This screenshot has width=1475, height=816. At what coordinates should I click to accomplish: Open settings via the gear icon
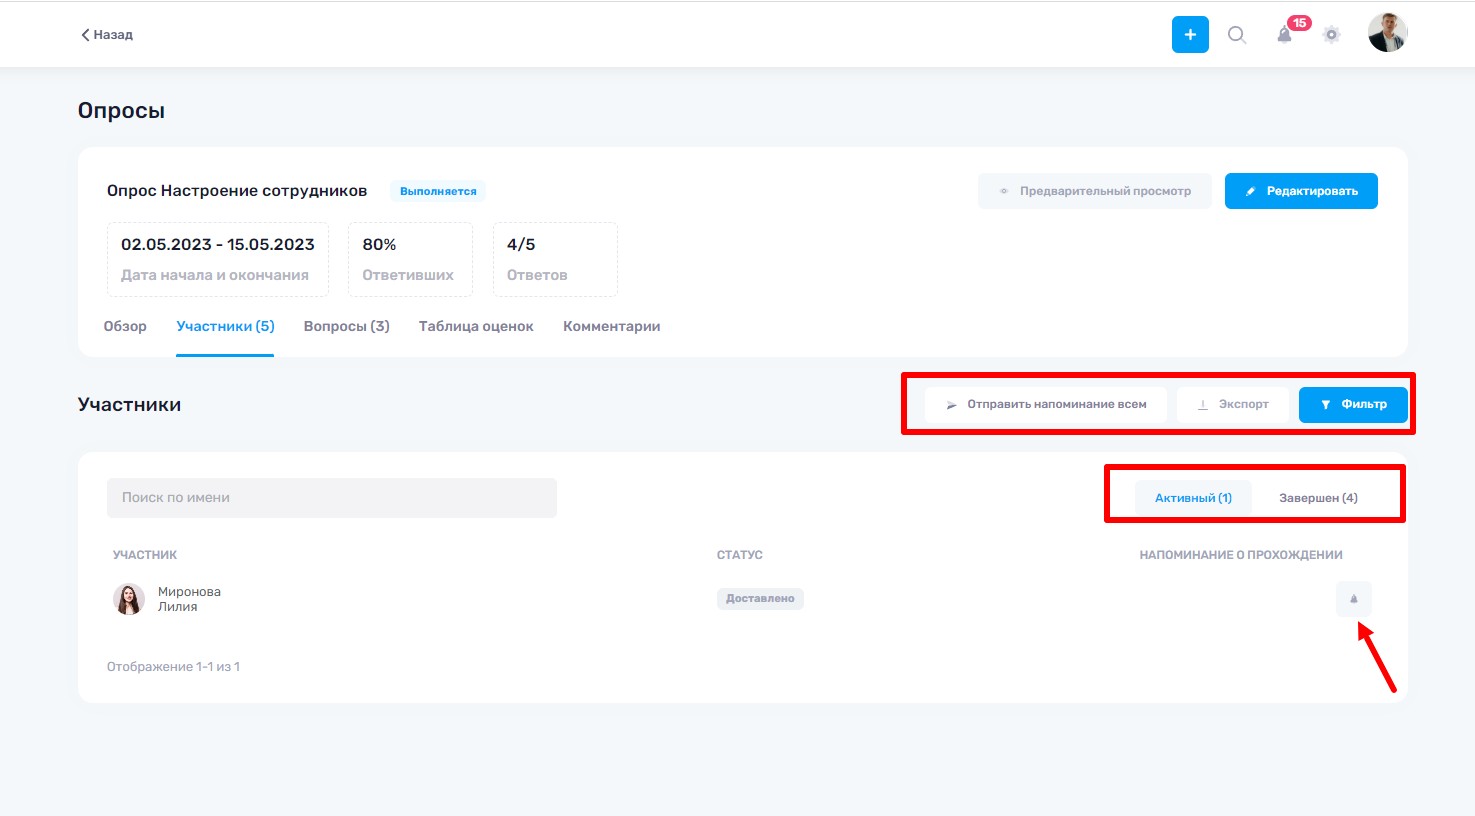coord(1331,35)
